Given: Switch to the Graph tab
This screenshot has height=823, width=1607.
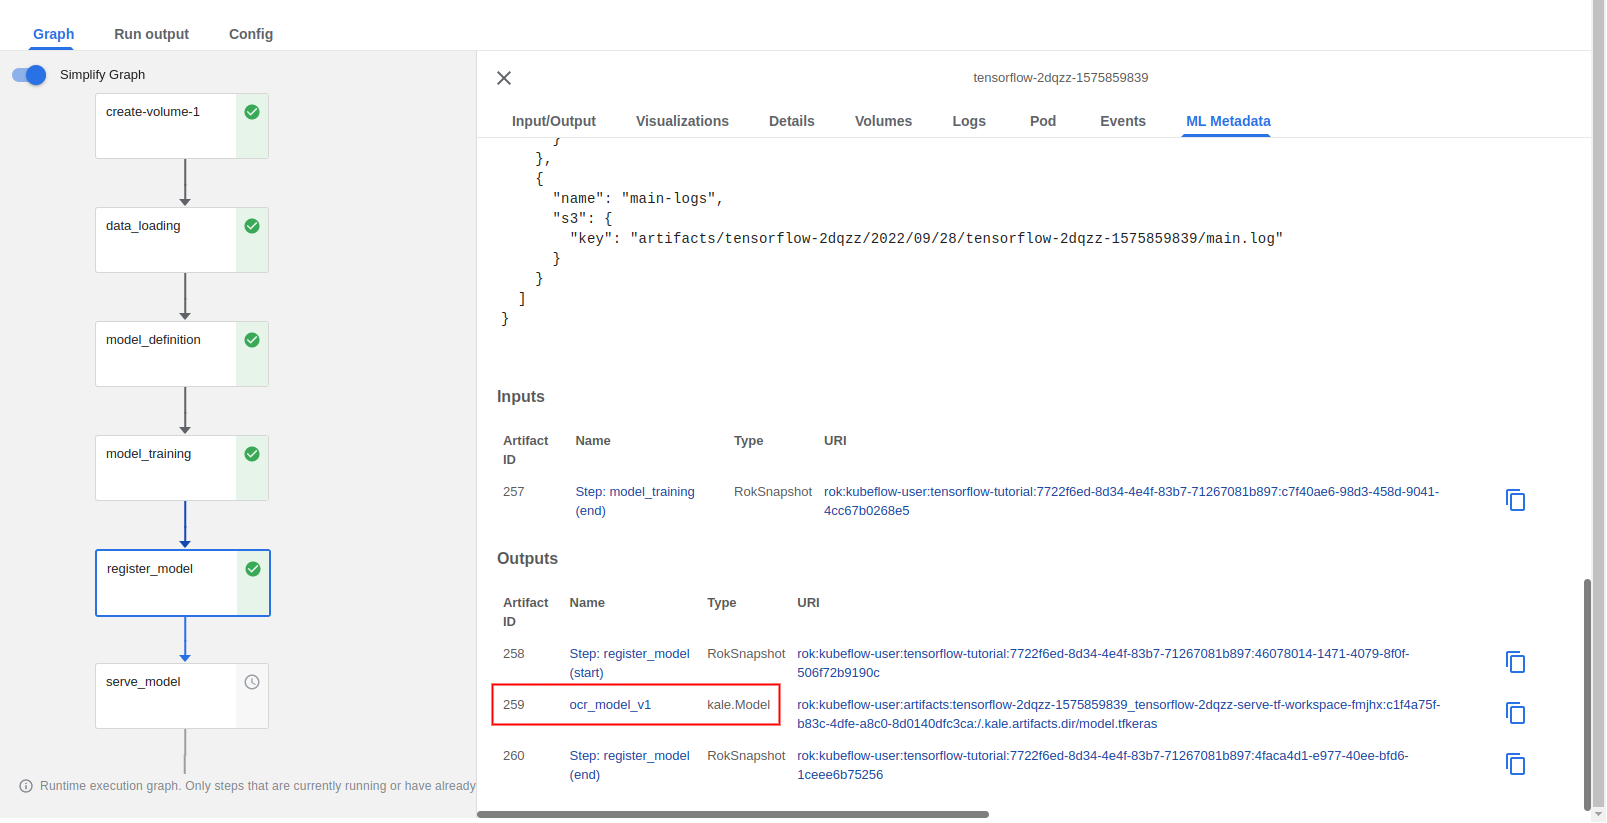Looking at the screenshot, I should (x=54, y=34).
